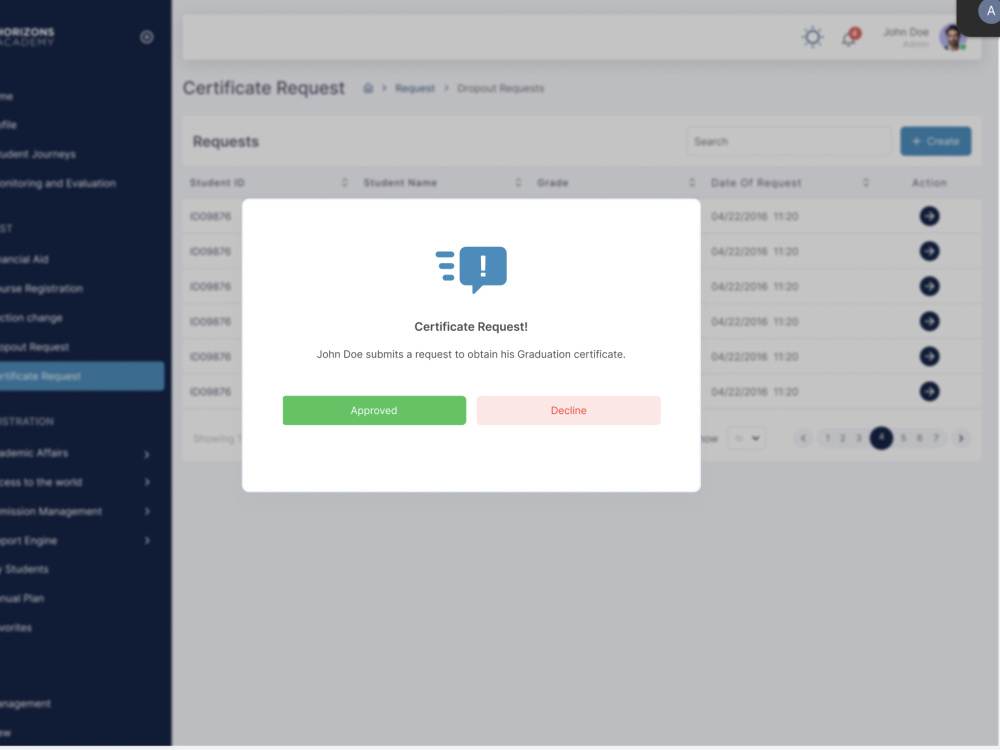Select pagination page 7
Screen dimensions: 1000x750
[x=936, y=438]
